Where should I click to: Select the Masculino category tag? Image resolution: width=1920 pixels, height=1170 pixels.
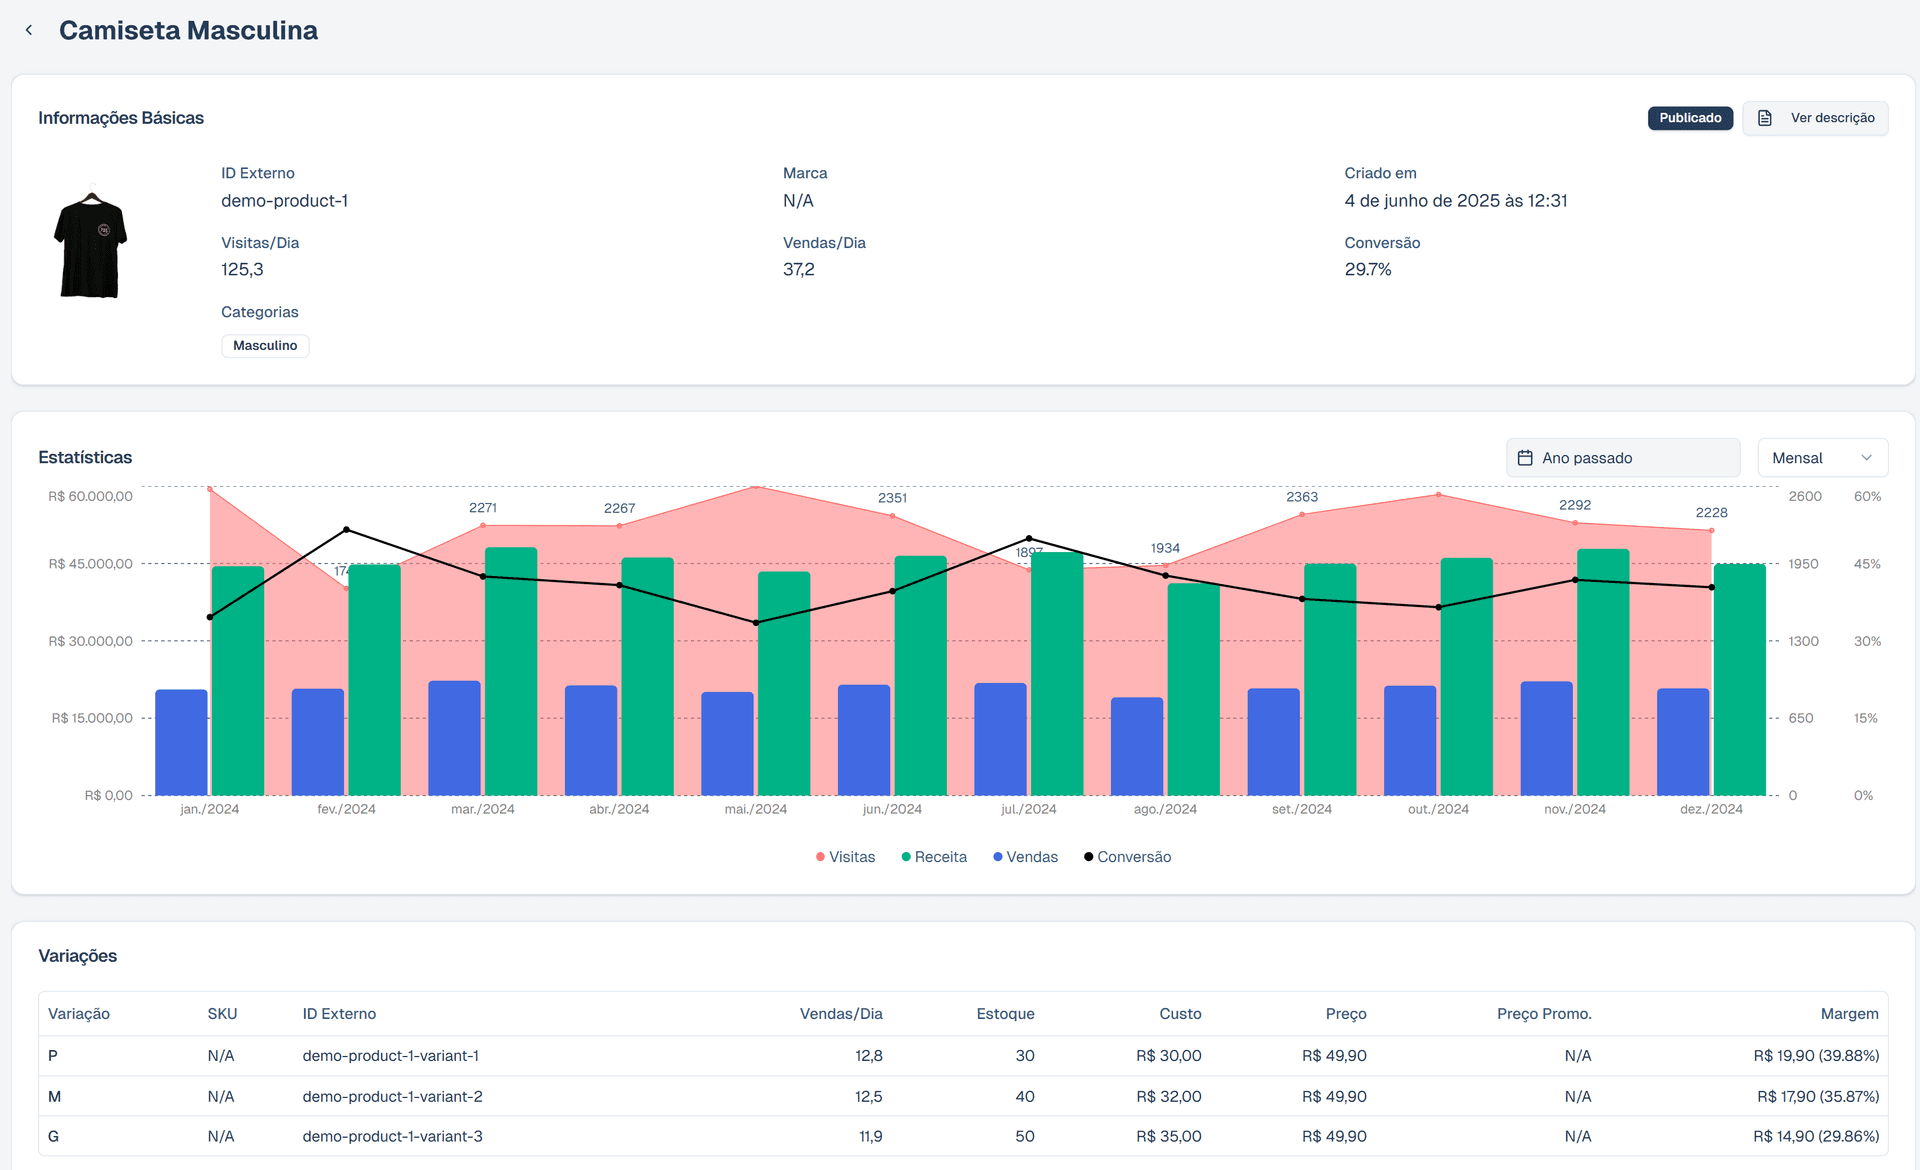(x=265, y=346)
